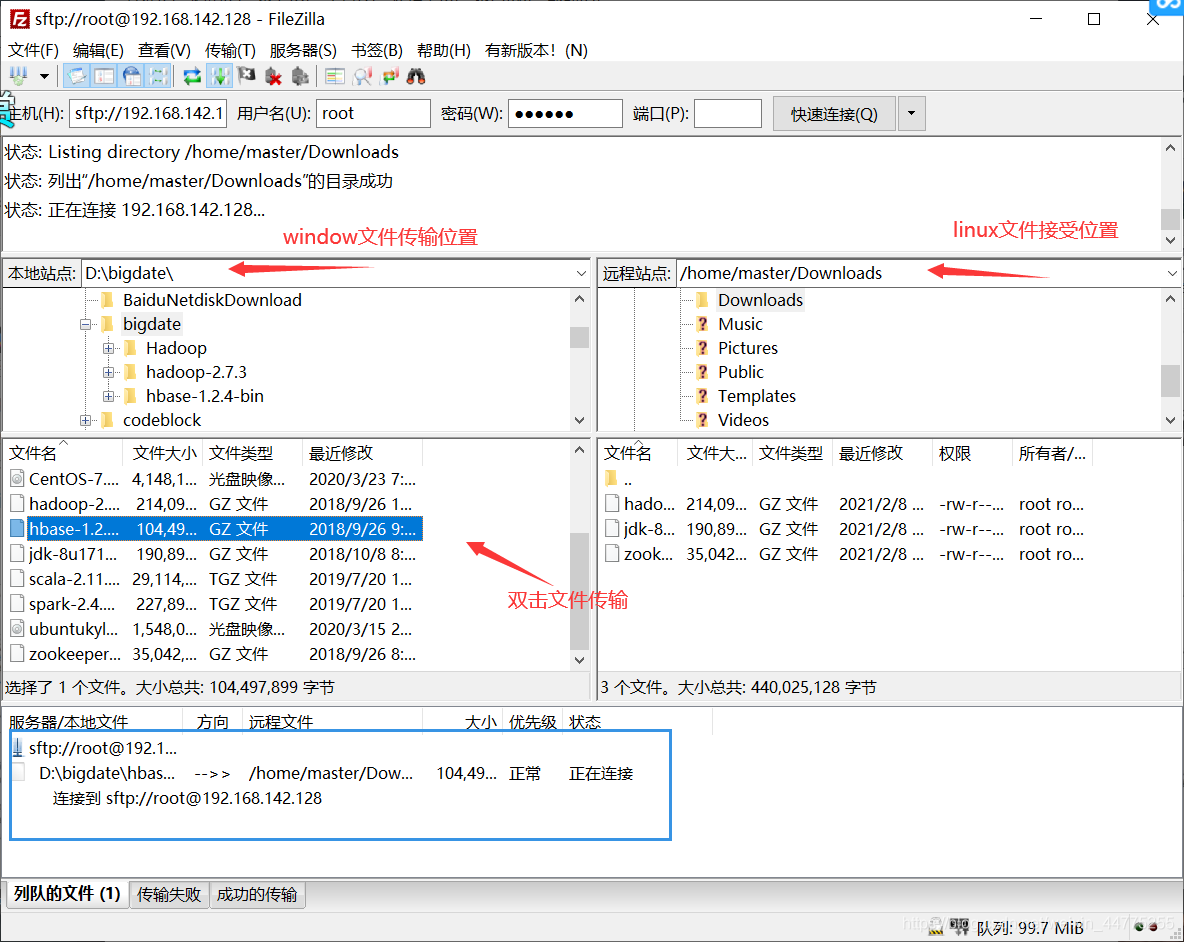Collapse the bigdate folder tree node
The image size is (1184, 942).
(x=85, y=325)
